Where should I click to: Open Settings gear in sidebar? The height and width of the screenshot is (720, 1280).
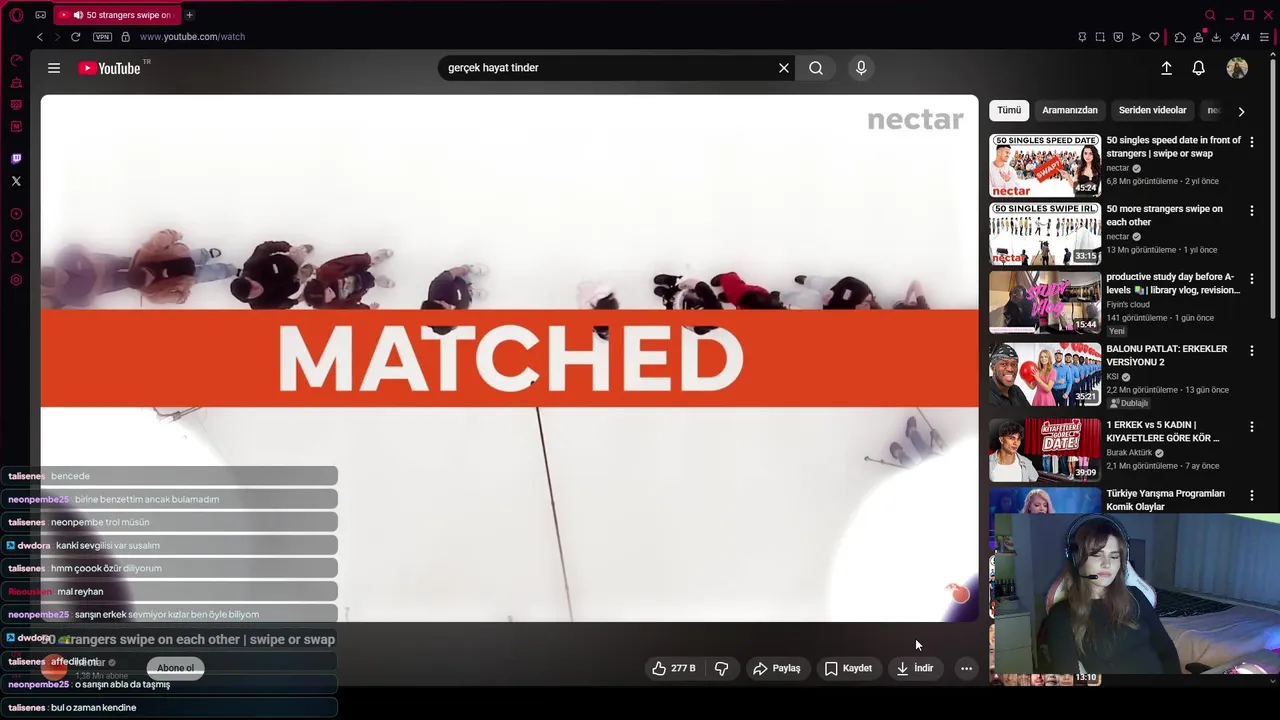(x=16, y=280)
